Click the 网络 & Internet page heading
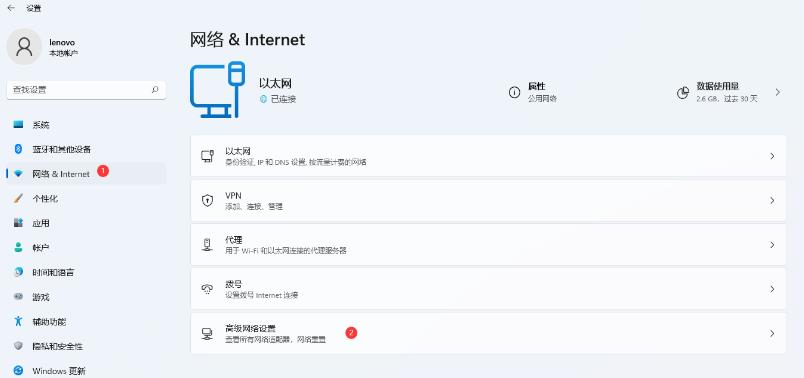 click(248, 39)
